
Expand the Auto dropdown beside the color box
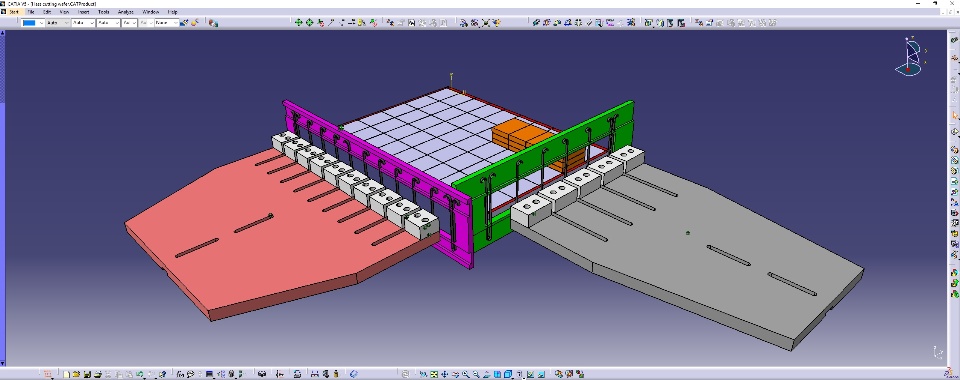click(x=58, y=23)
